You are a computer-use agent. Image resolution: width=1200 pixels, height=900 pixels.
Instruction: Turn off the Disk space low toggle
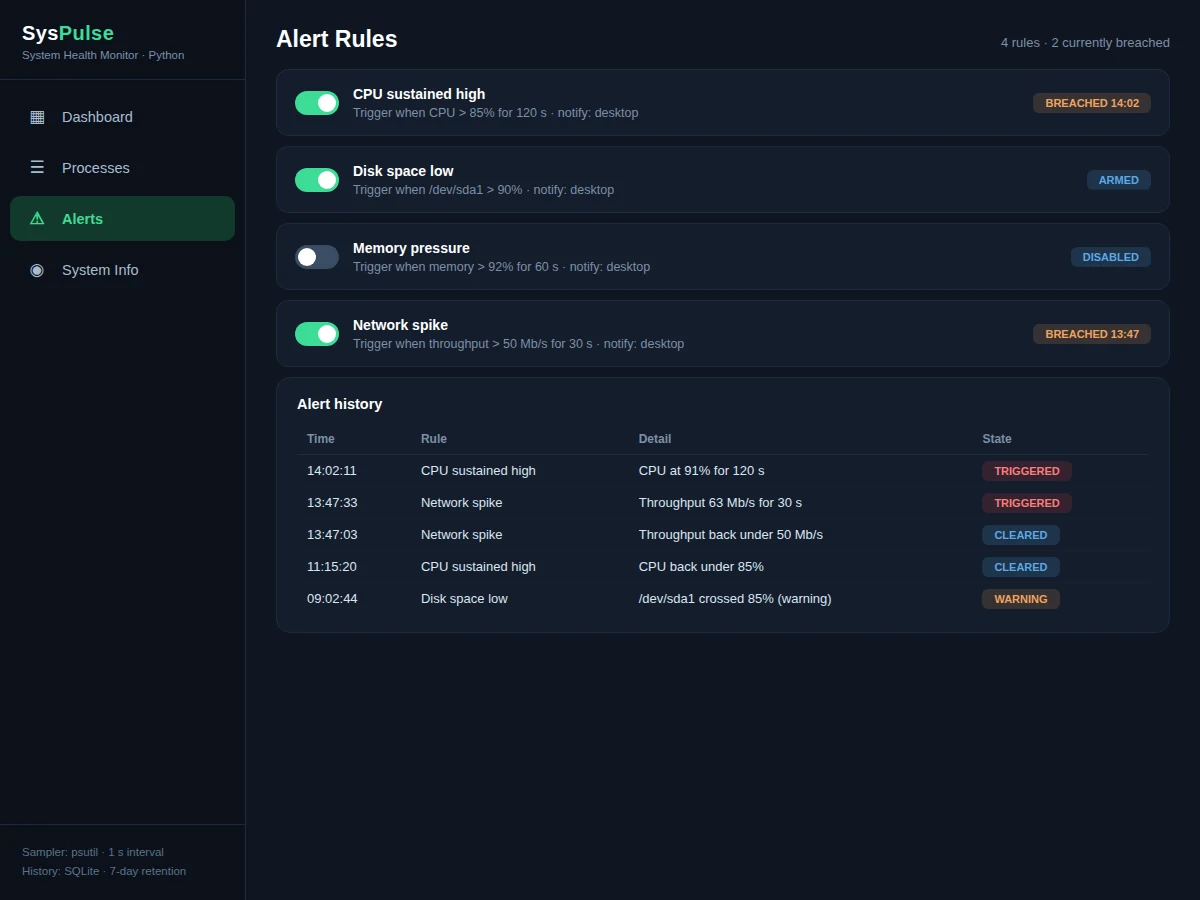pos(317,180)
